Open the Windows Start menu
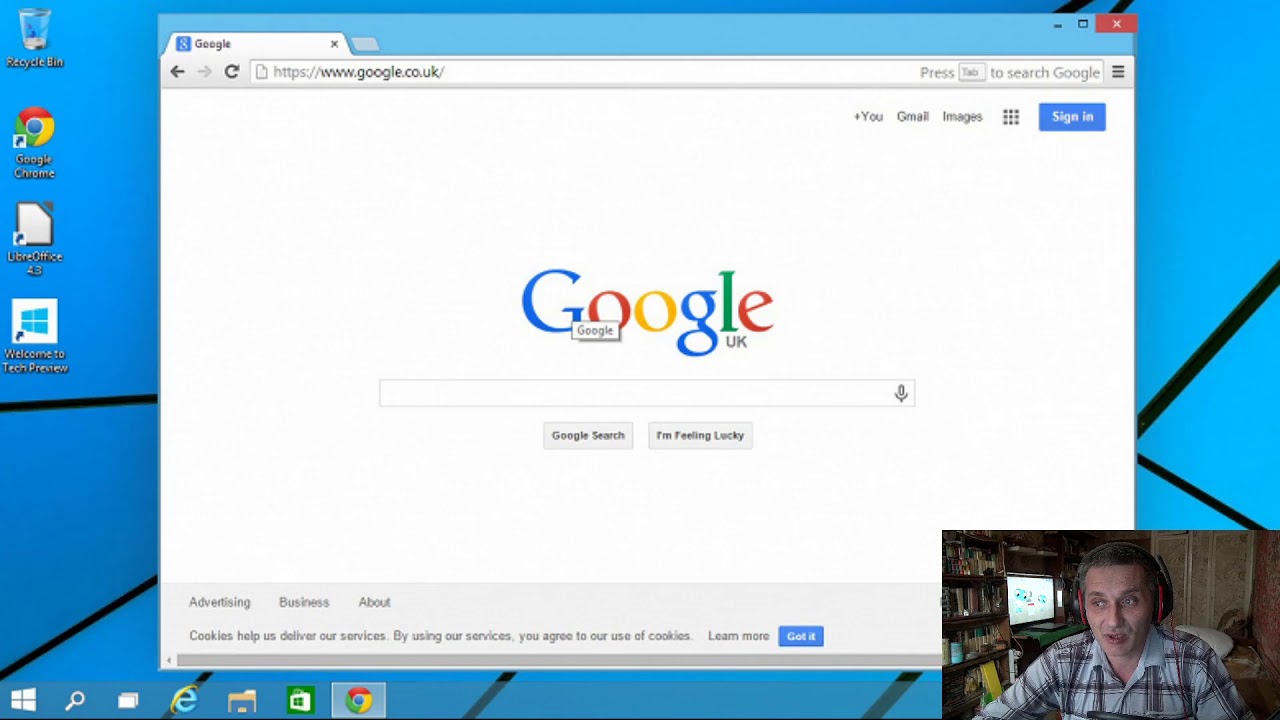This screenshot has height=720, width=1280. coord(24,700)
